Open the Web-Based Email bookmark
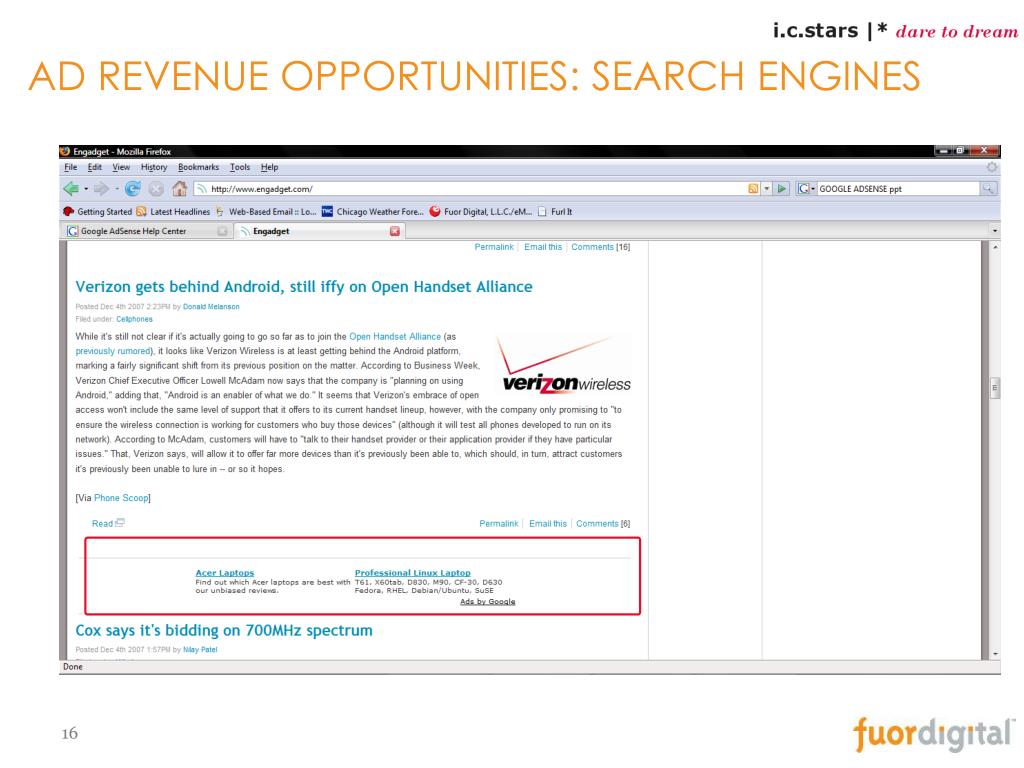 tap(266, 212)
